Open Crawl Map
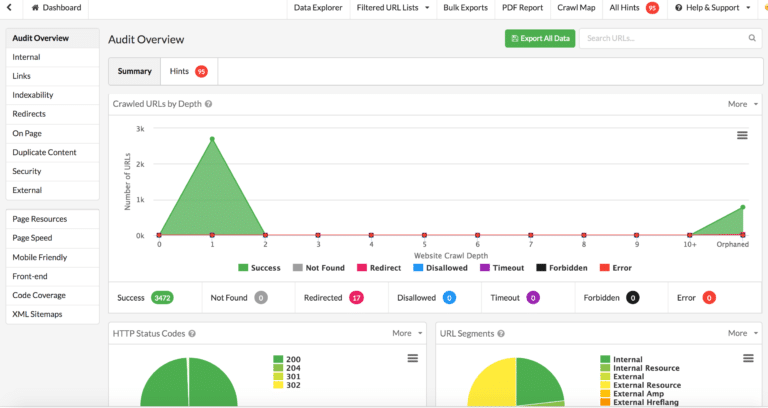This screenshot has width=768, height=408. [x=576, y=8]
